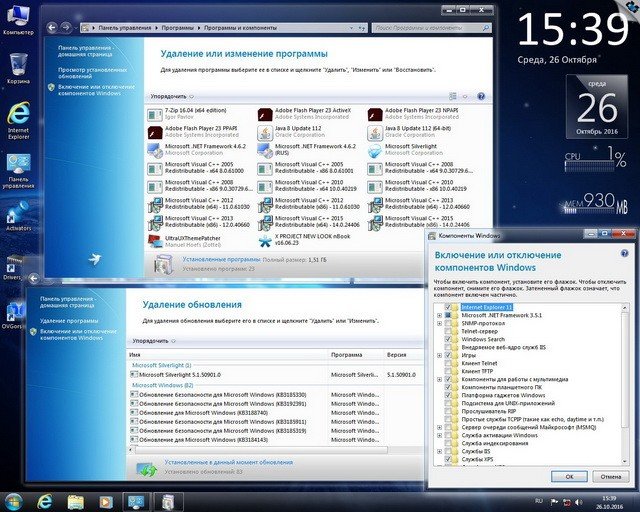This screenshot has width=640, height=512.
Task: Select 7-Zip 16.04 program icon
Action: pos(155,115)
